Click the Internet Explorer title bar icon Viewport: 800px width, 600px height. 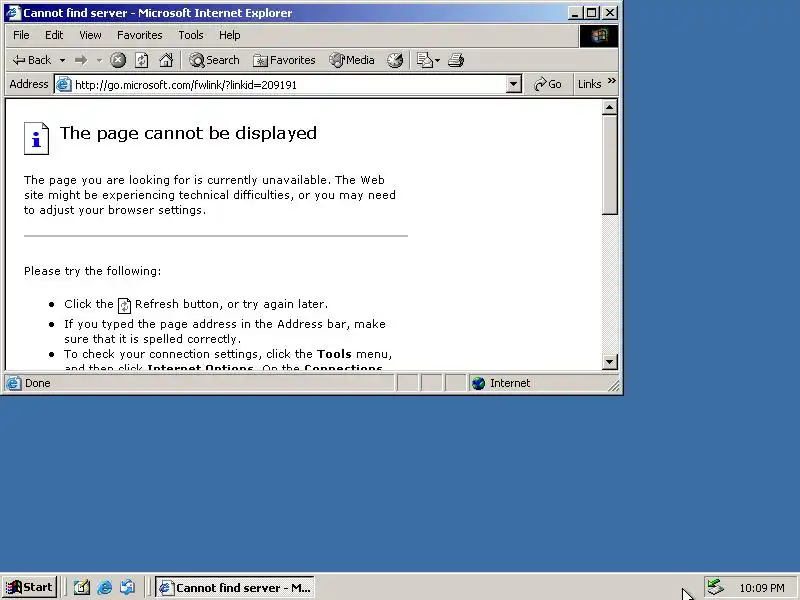point(13,13)
